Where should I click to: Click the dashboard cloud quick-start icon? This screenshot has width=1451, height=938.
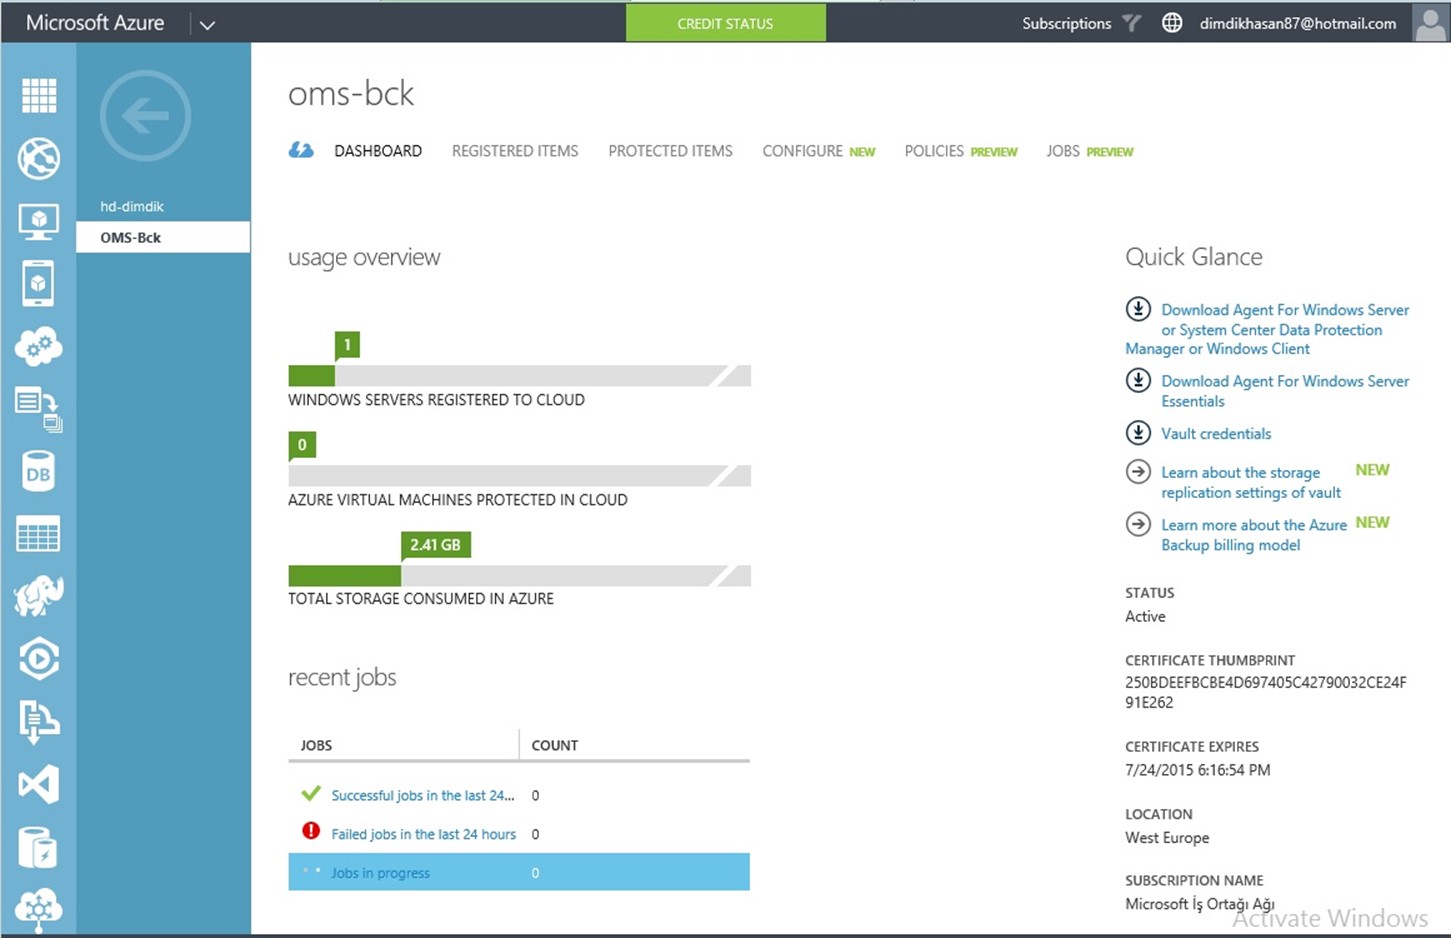coord(301,150)
